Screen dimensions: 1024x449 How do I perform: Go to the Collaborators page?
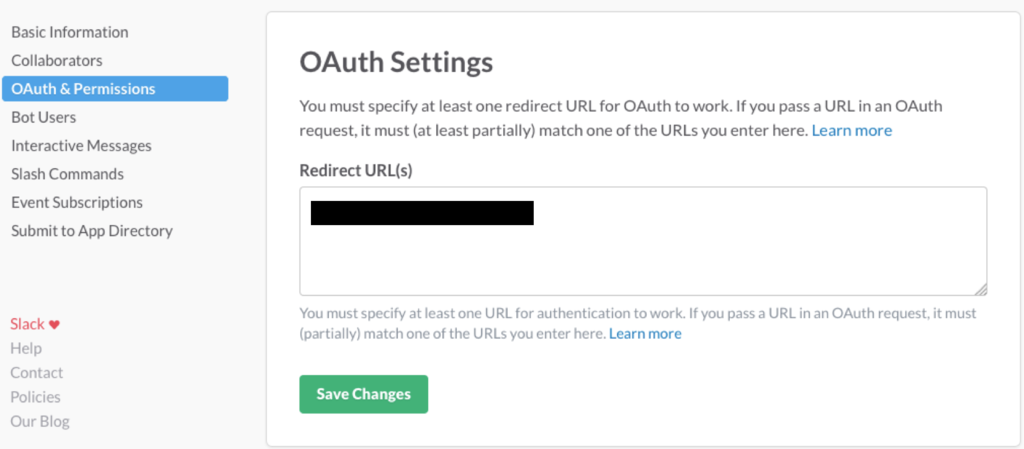[57, 61]
